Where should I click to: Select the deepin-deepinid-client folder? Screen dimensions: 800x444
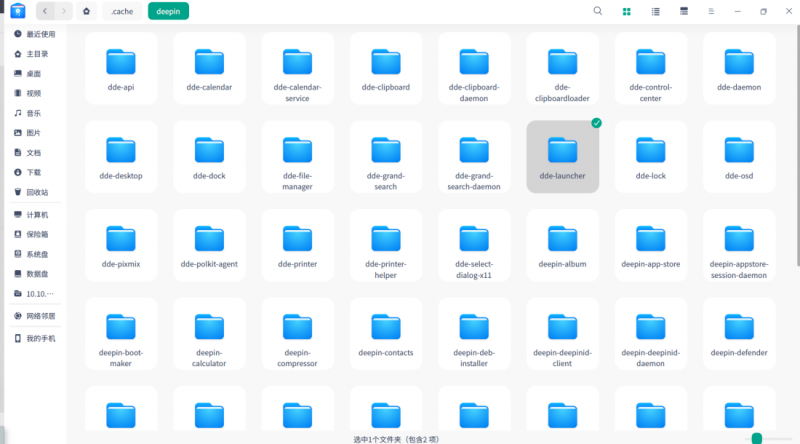coord(562,334)
